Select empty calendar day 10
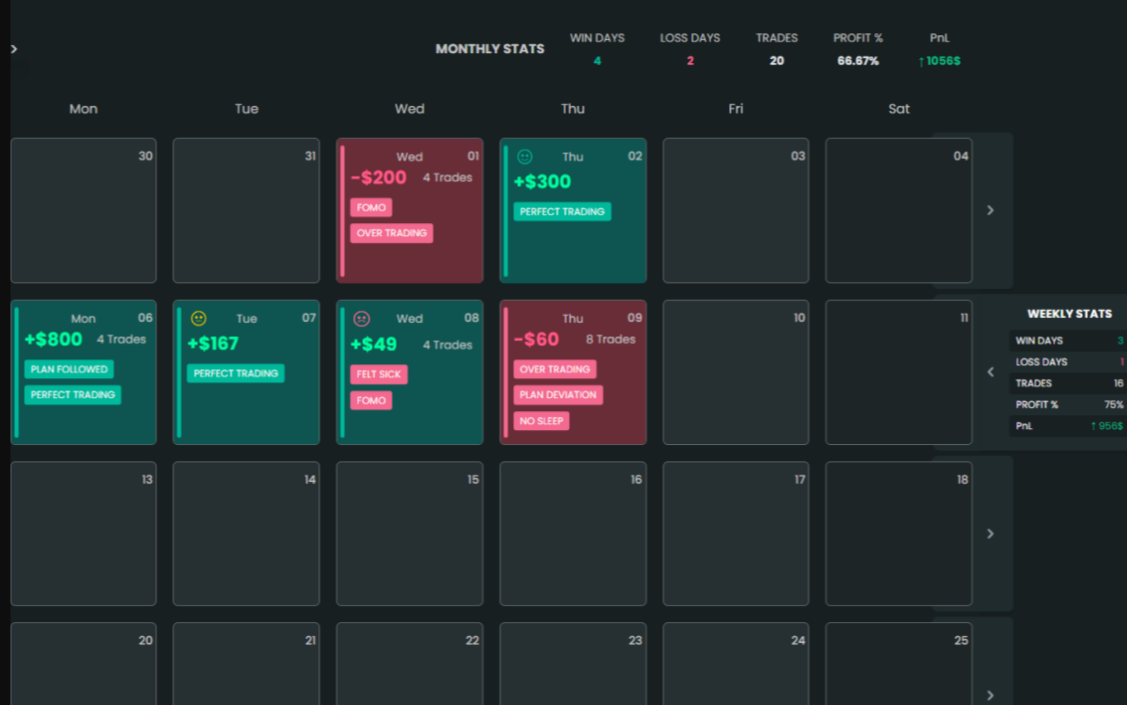 [x=736, y=372]
